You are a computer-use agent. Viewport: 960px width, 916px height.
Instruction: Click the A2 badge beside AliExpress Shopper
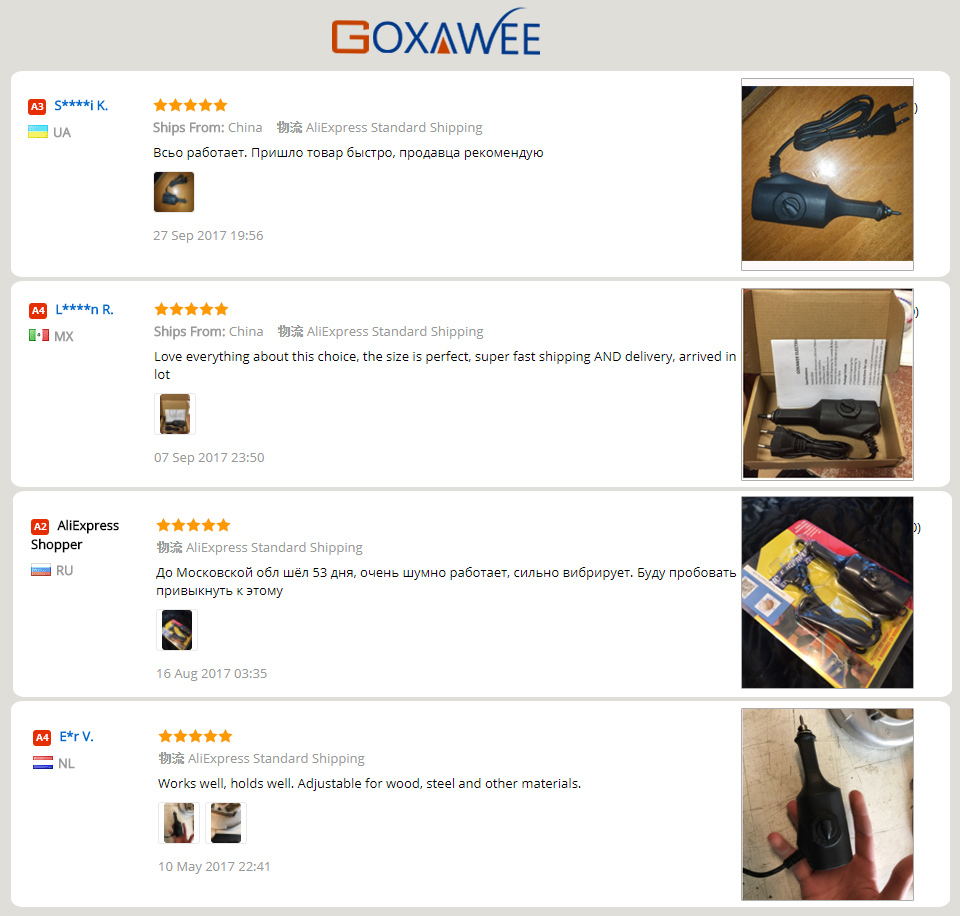40,527
